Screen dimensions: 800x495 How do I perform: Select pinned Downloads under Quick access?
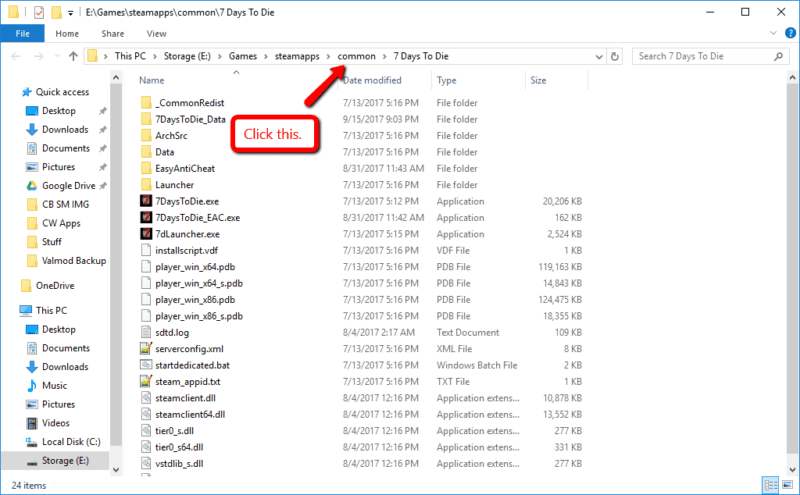click(x=65, y=130)
